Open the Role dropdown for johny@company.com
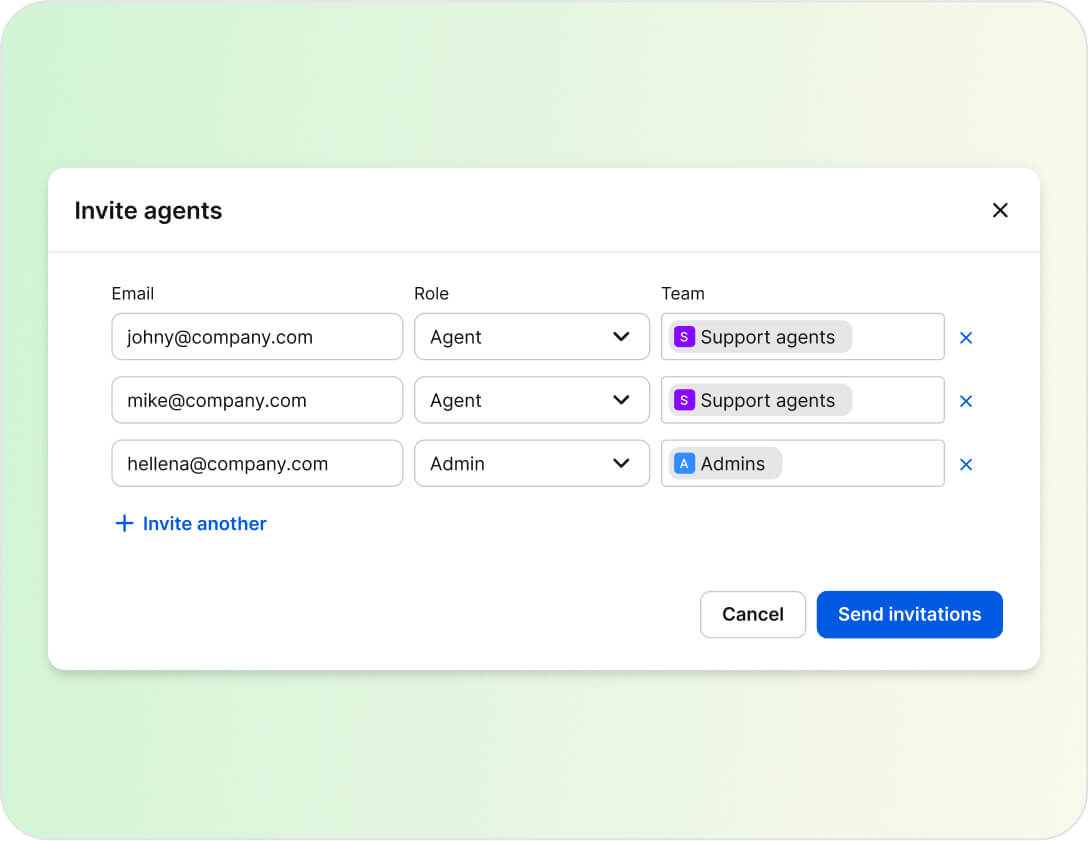Viewport: 1088px width, 841px height. point(531,337)
